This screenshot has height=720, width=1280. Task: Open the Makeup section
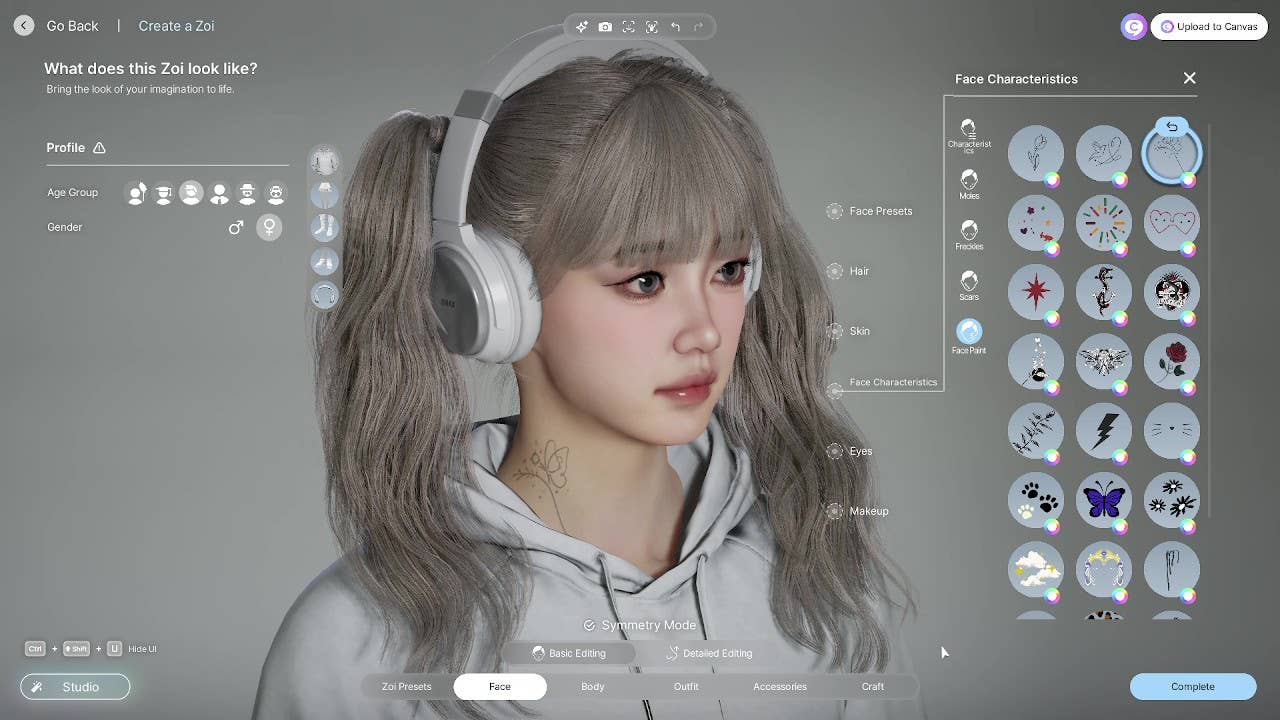(x=858, y=511)
